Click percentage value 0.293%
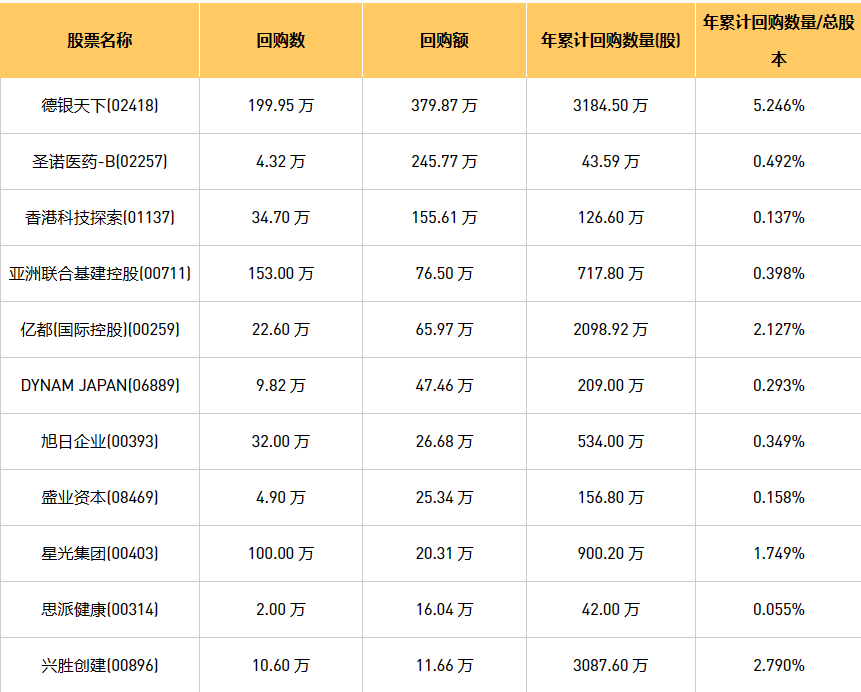This screenshot has height=692, width=861. 779,386
